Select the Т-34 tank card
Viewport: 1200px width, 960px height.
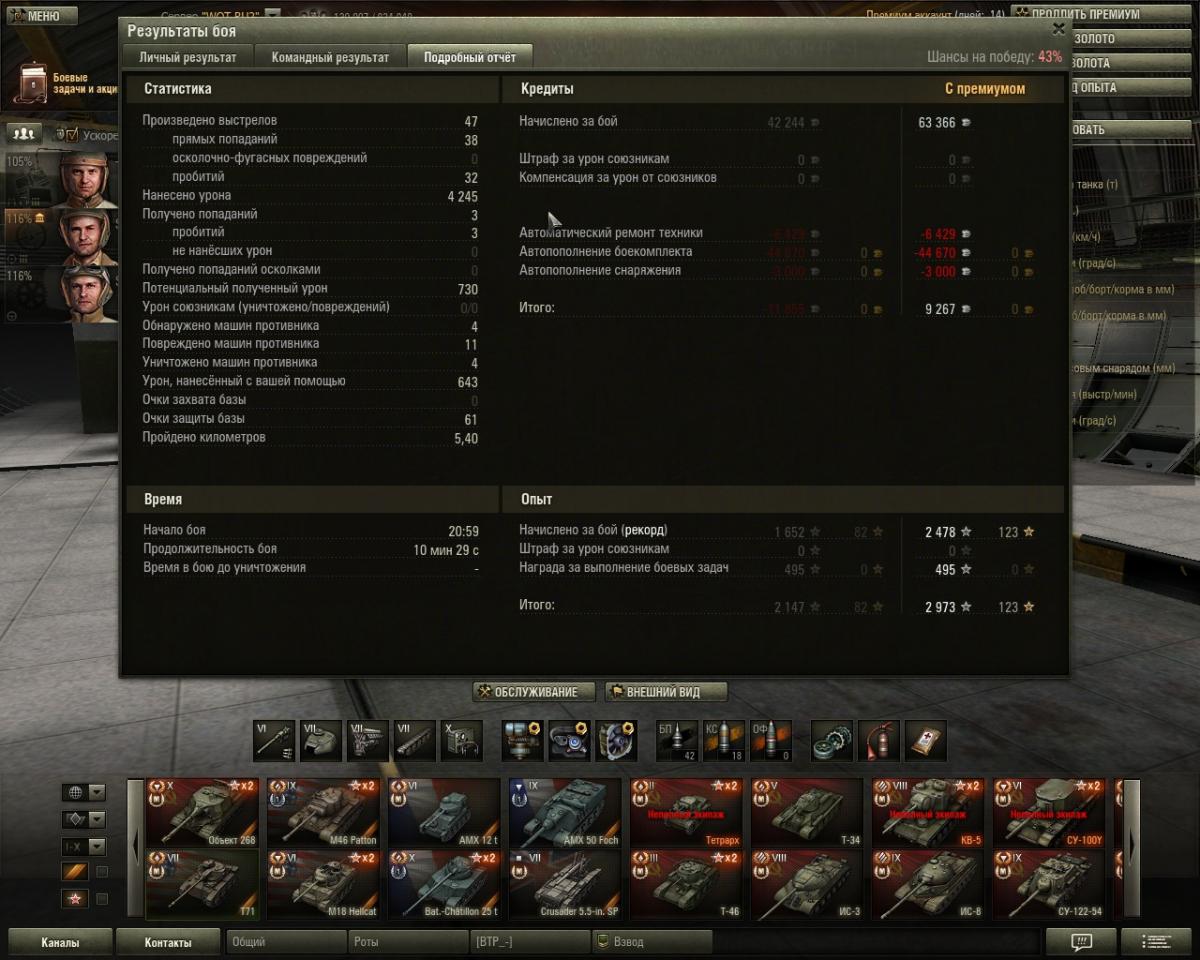[808, 813]
